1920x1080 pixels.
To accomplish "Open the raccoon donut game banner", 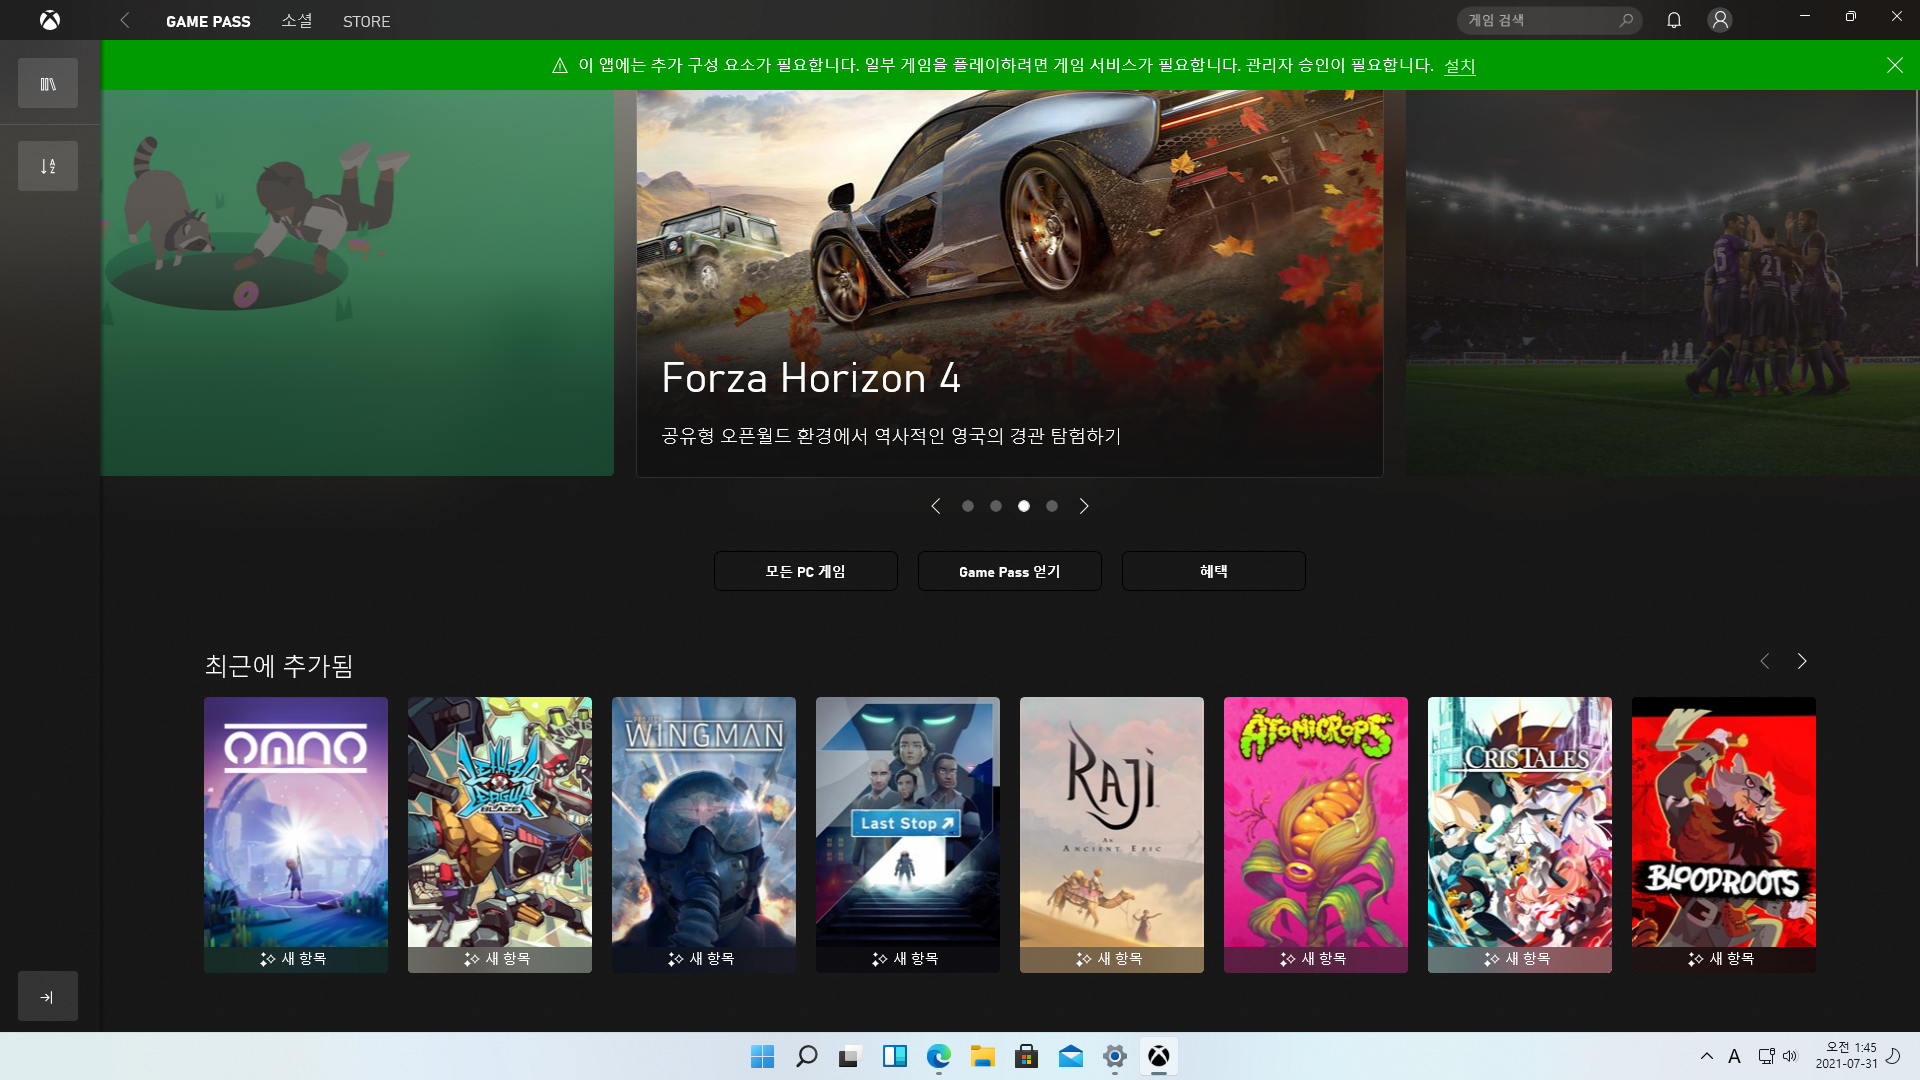I will point(357,283).
